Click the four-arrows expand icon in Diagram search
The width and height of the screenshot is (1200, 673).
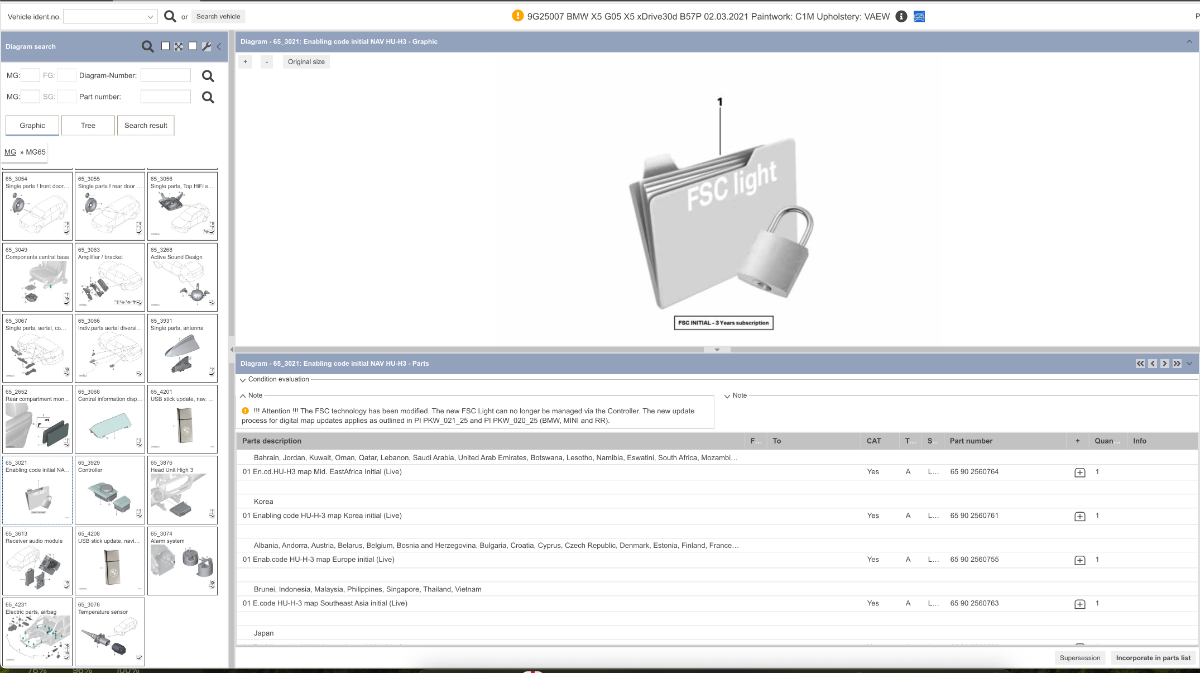tap(178, 46)
